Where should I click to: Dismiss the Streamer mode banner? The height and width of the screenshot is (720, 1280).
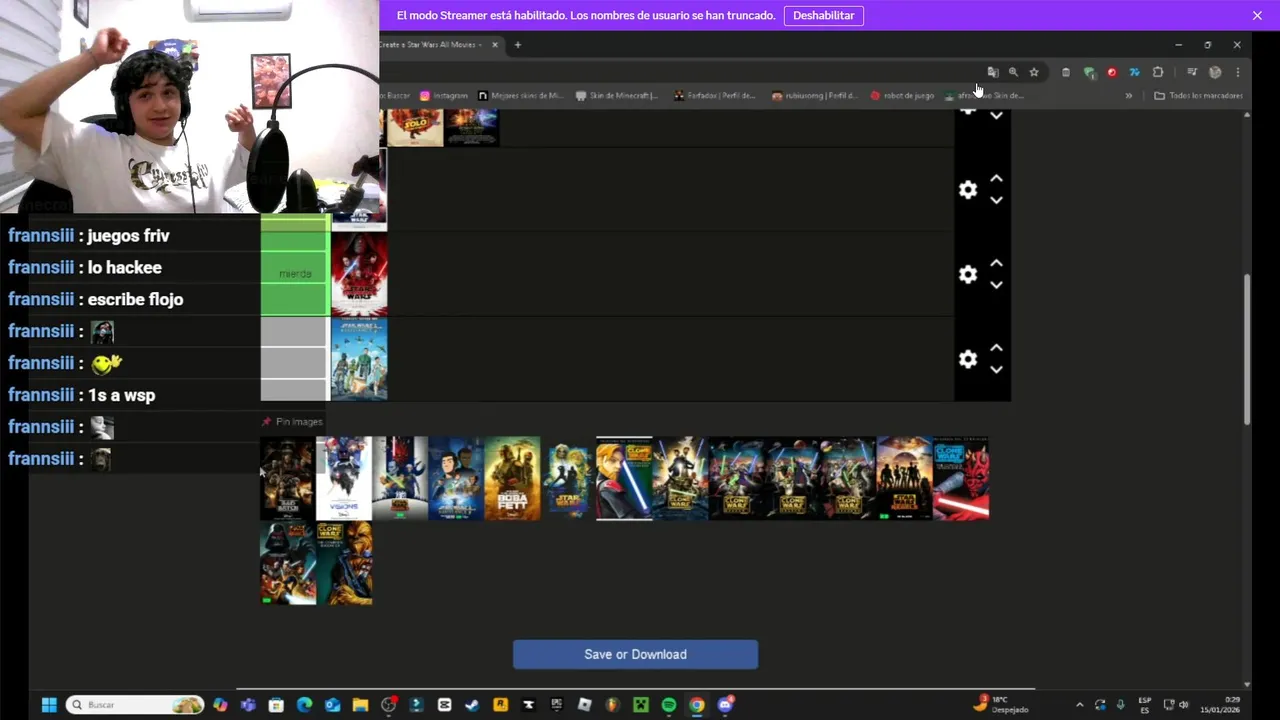pos(1257,16)
